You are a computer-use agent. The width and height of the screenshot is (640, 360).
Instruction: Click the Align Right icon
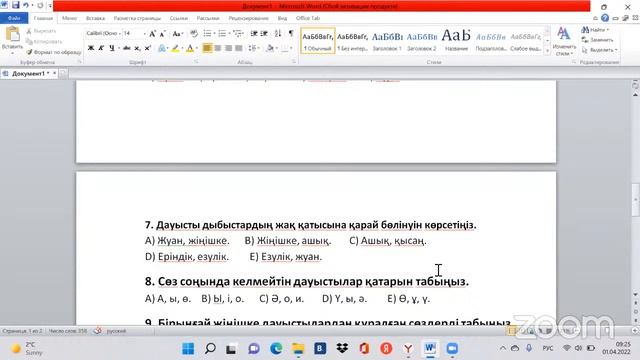click(228, 48)
